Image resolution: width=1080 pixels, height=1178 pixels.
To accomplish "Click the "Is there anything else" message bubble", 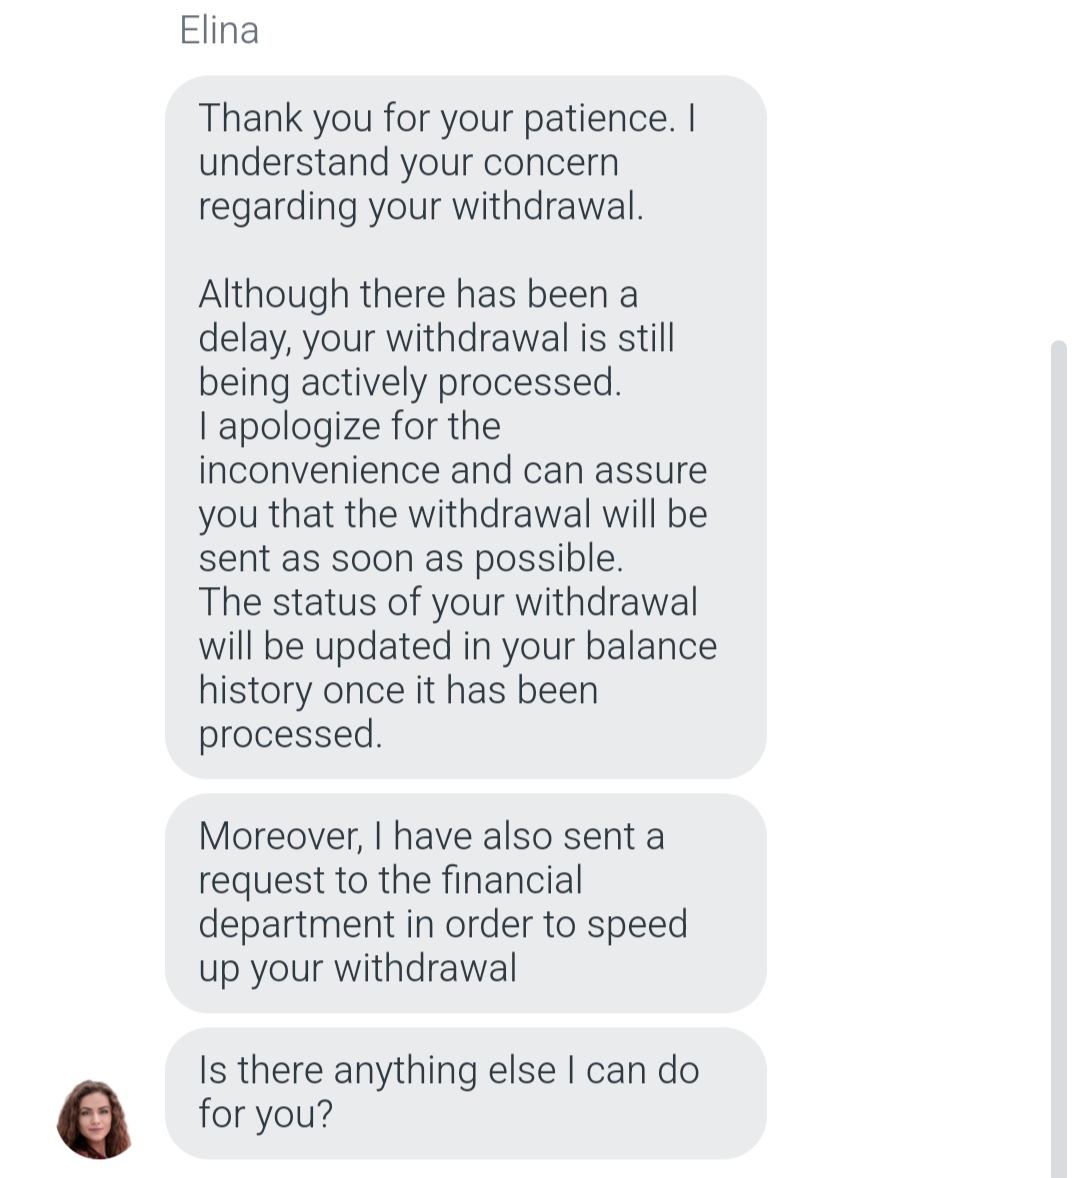I will 465,1092.
